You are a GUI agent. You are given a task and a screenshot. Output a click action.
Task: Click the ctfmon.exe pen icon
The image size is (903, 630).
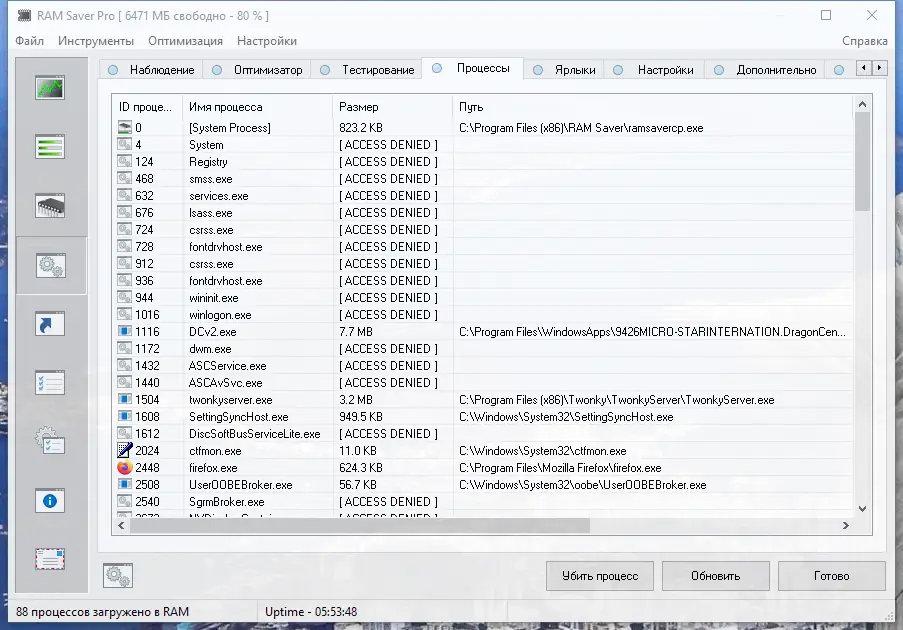pyautogui.click(x=124, y=450)
